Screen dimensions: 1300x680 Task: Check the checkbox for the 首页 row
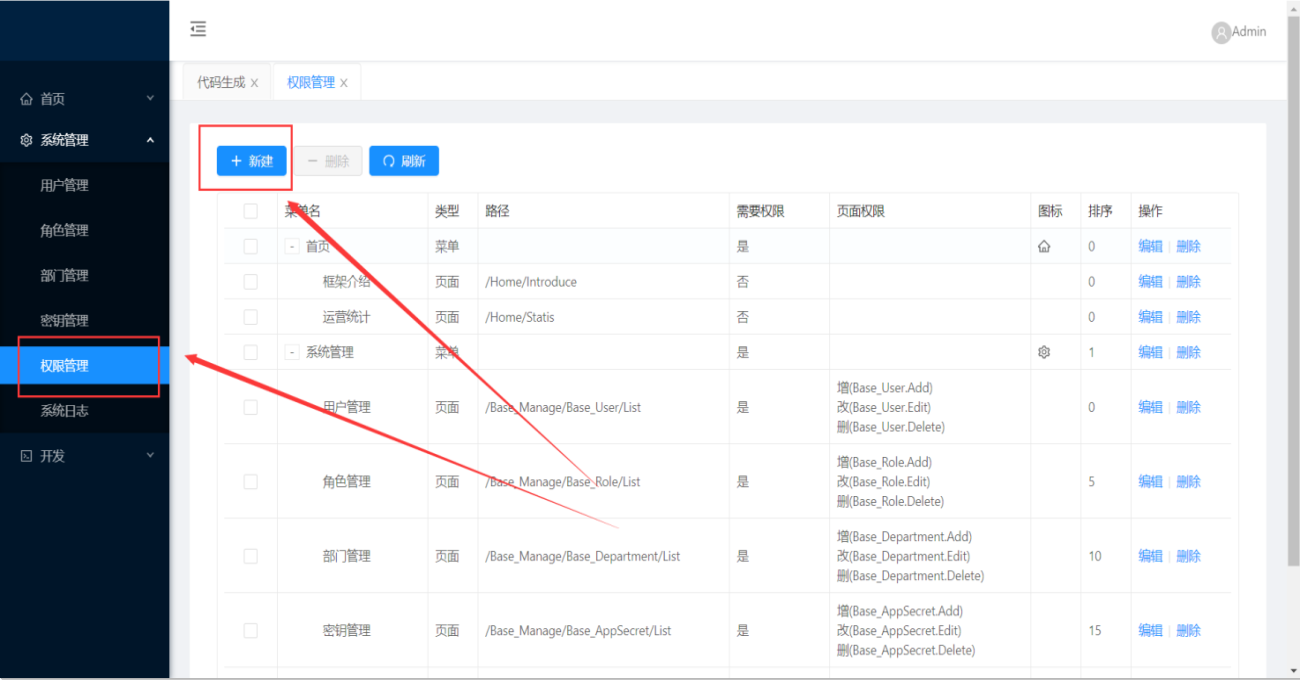pyautogui.click(x=250, y=246)
